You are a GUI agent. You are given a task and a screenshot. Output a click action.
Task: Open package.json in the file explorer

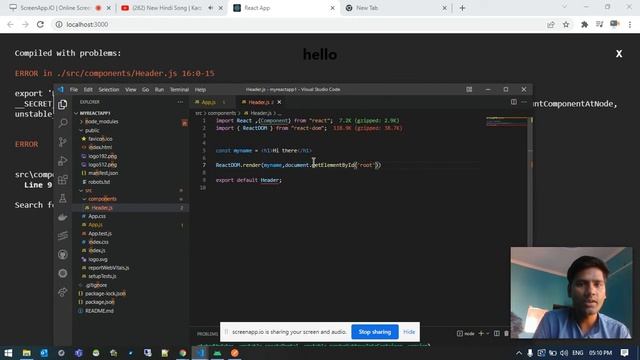100,302
